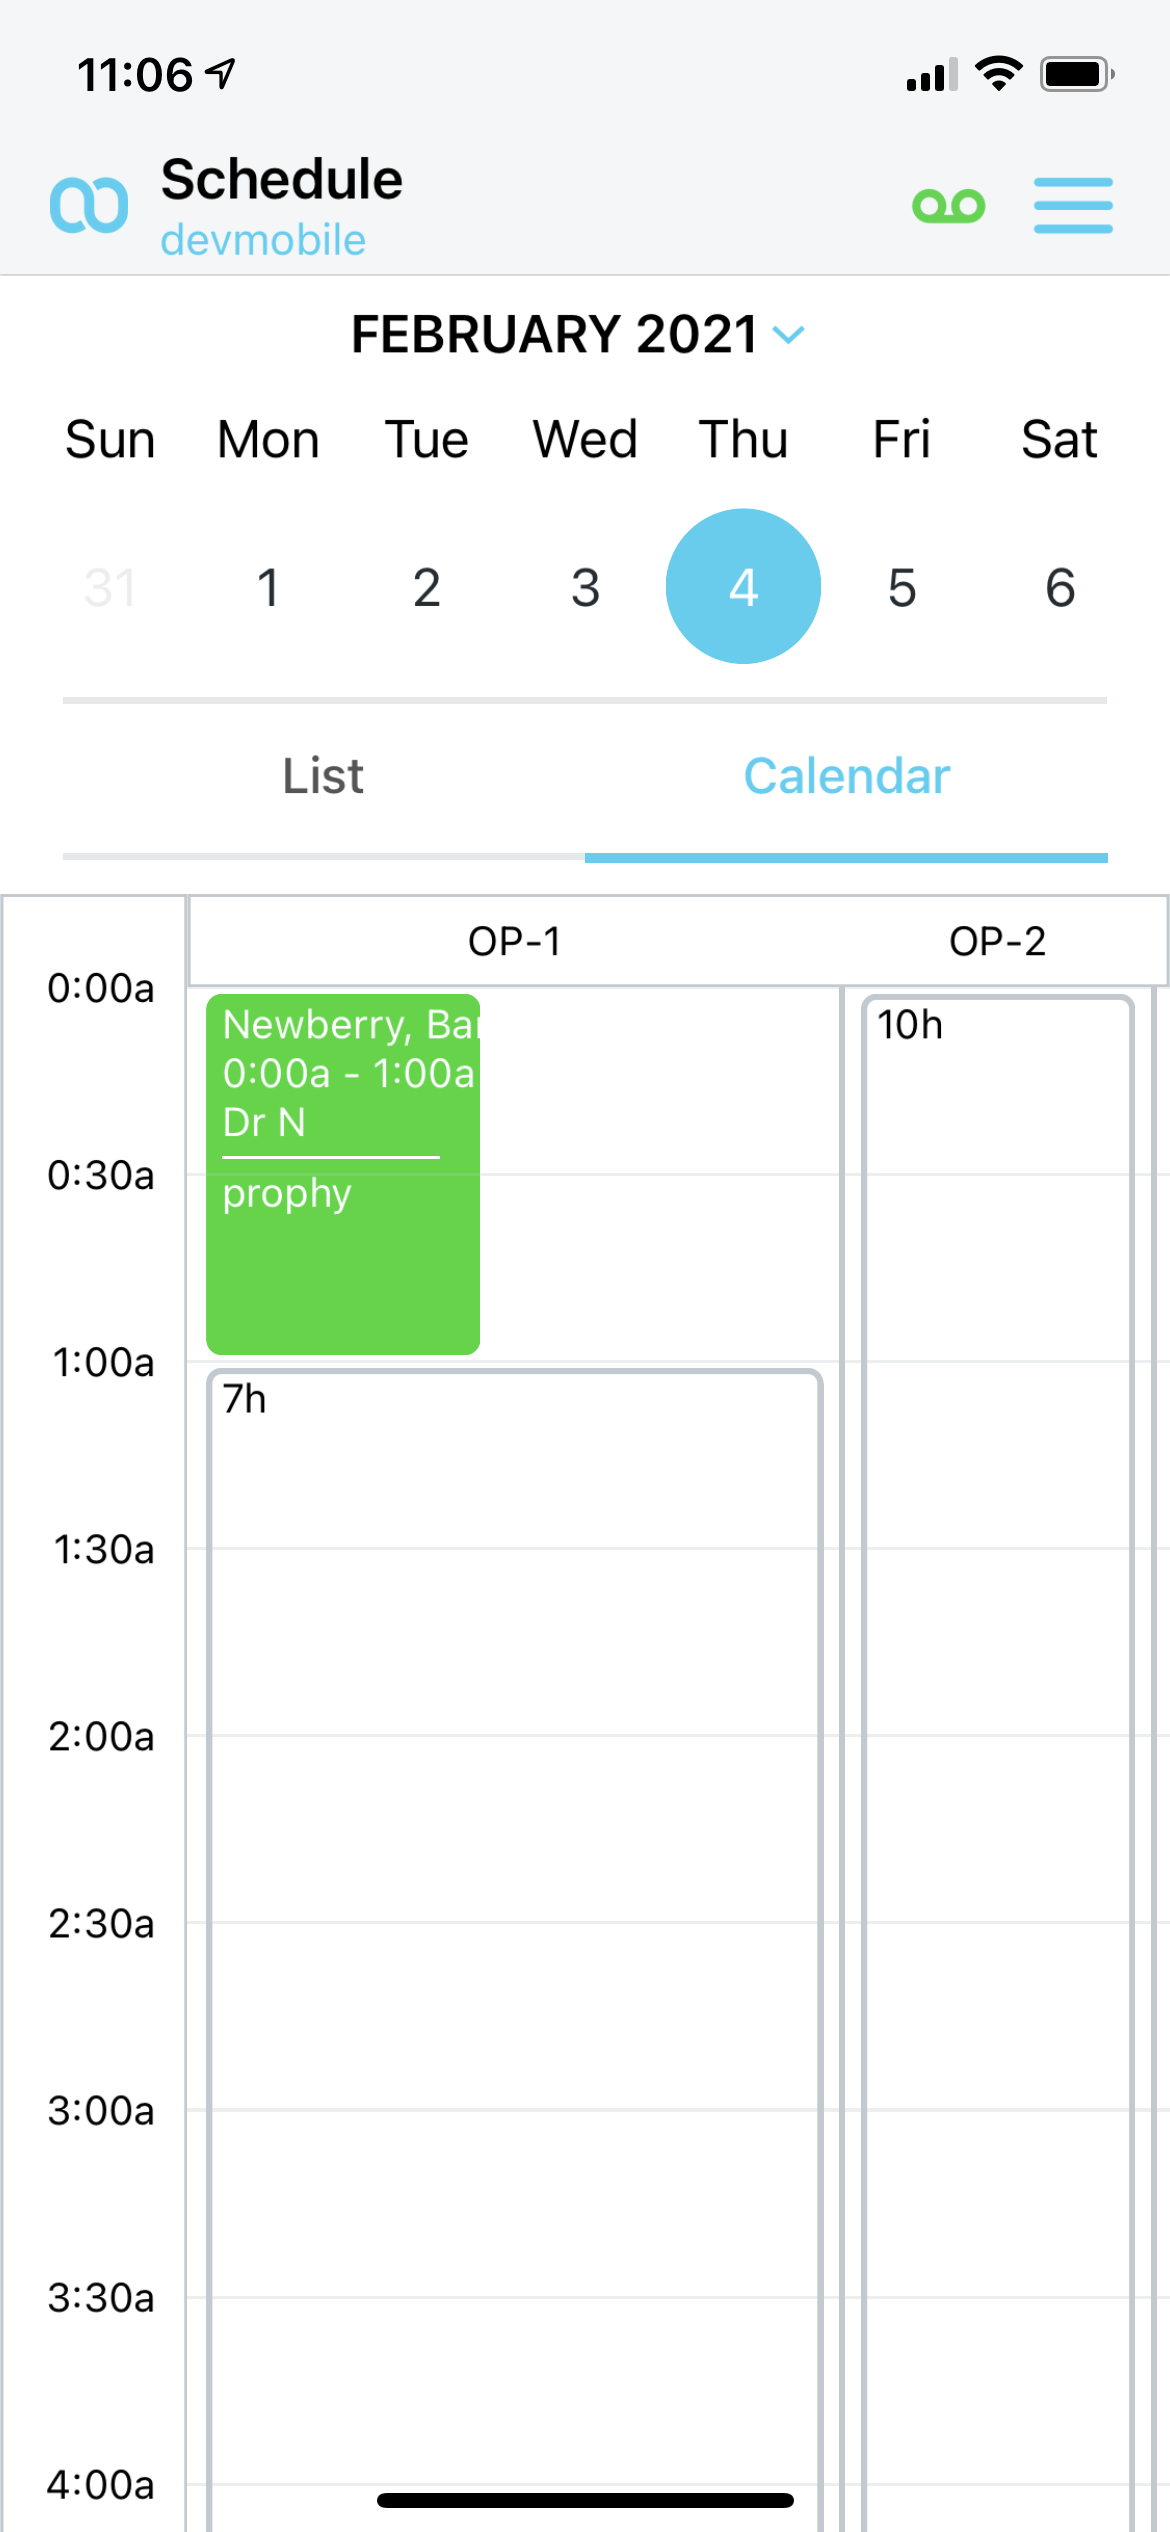The image size is (1170, 2532).
Task: Tap the 10h open slot in OP-2
Action: pyautogui.click(x=997, y=1700)
